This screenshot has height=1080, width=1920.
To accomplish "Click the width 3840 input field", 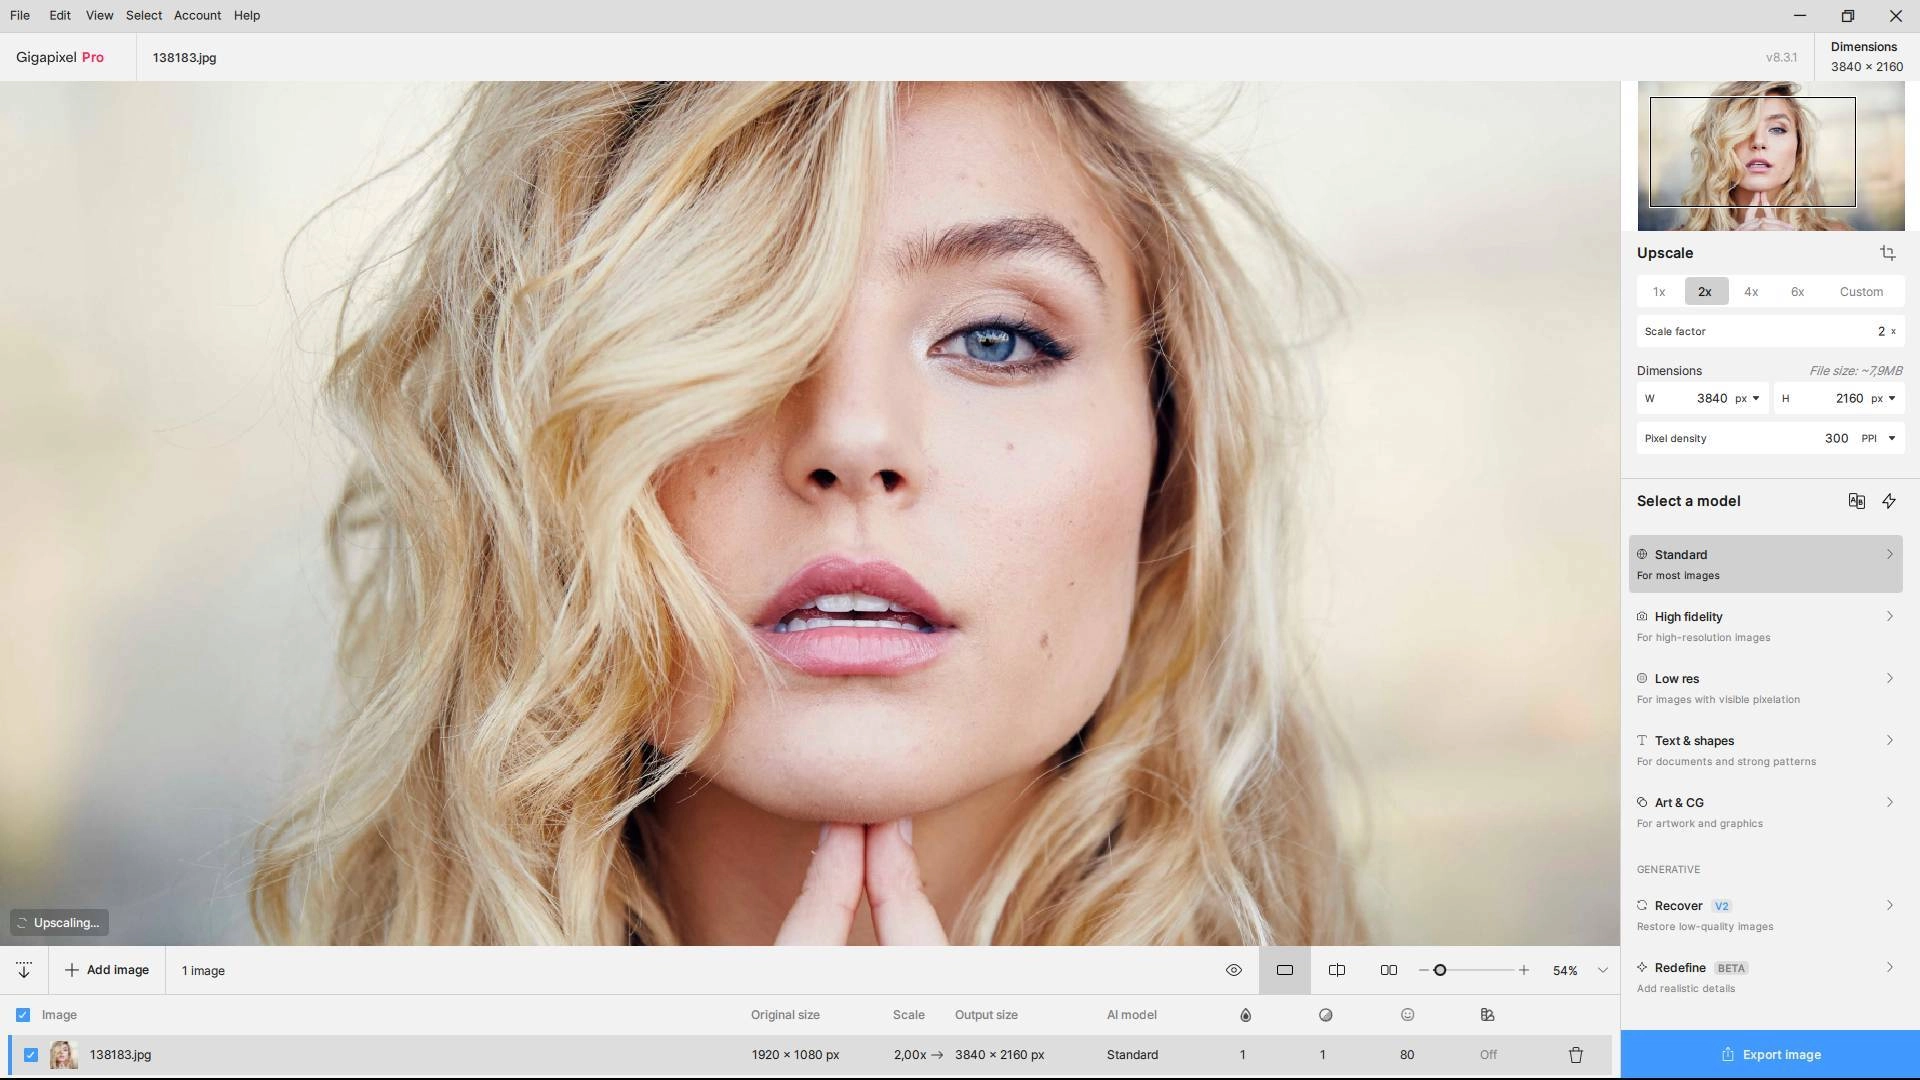I will tap(1703, 398).
